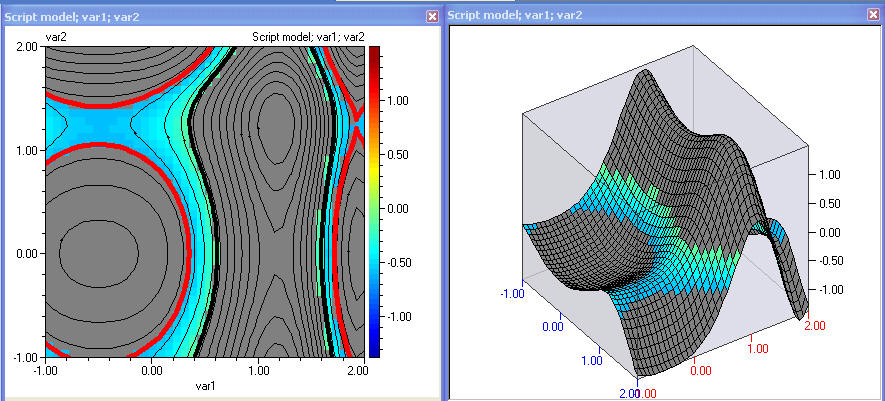
Task: Click 1.00 label beside contour color scale
Action: (x=401, y=100)
